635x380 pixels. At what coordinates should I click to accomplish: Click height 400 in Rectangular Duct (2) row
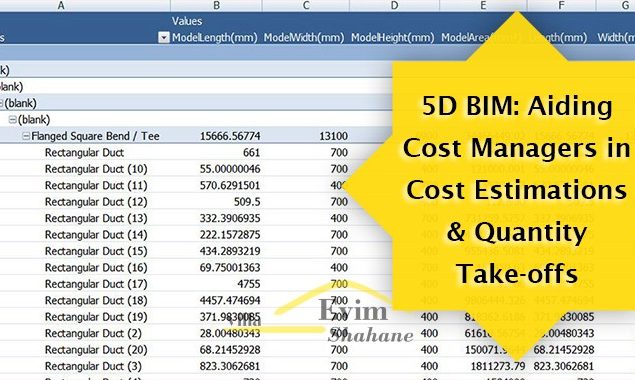[x=429, y=333]
